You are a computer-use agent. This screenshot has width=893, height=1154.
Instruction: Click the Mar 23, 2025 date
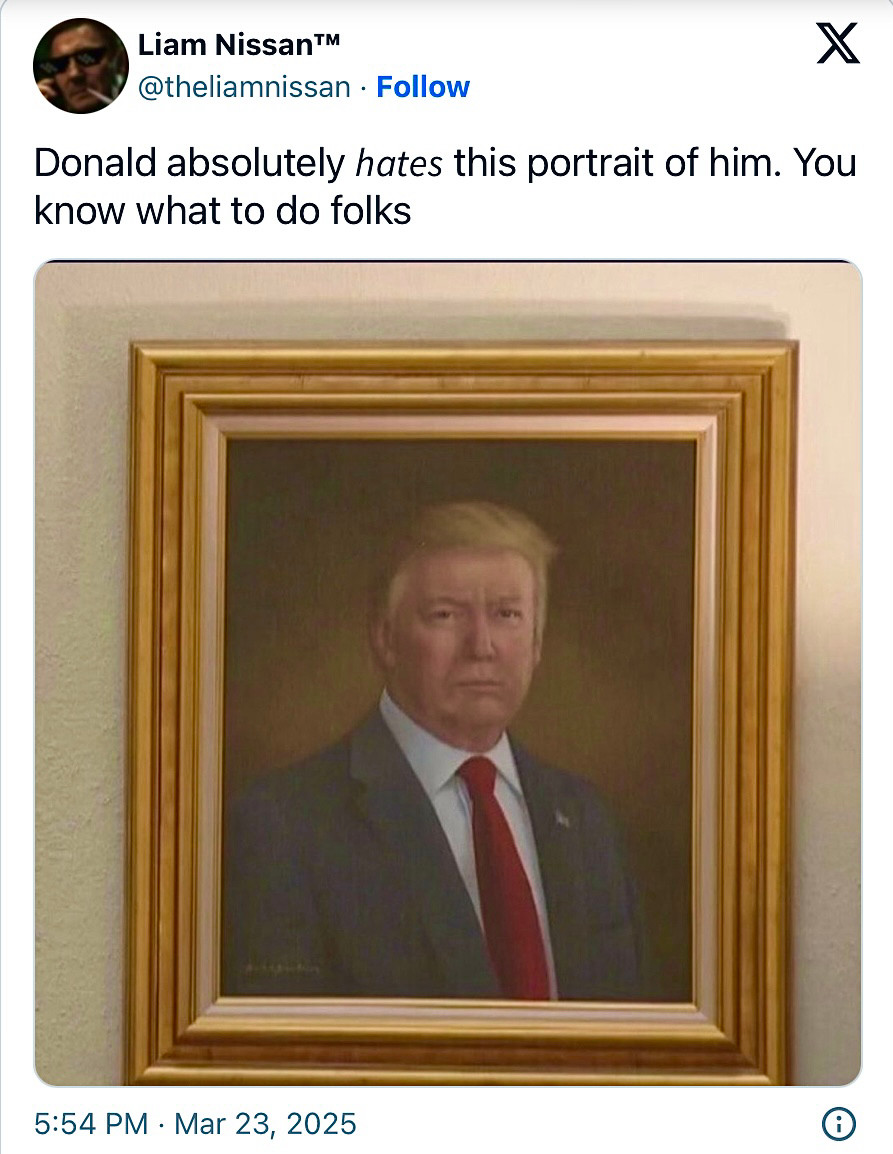point(265,1124)
